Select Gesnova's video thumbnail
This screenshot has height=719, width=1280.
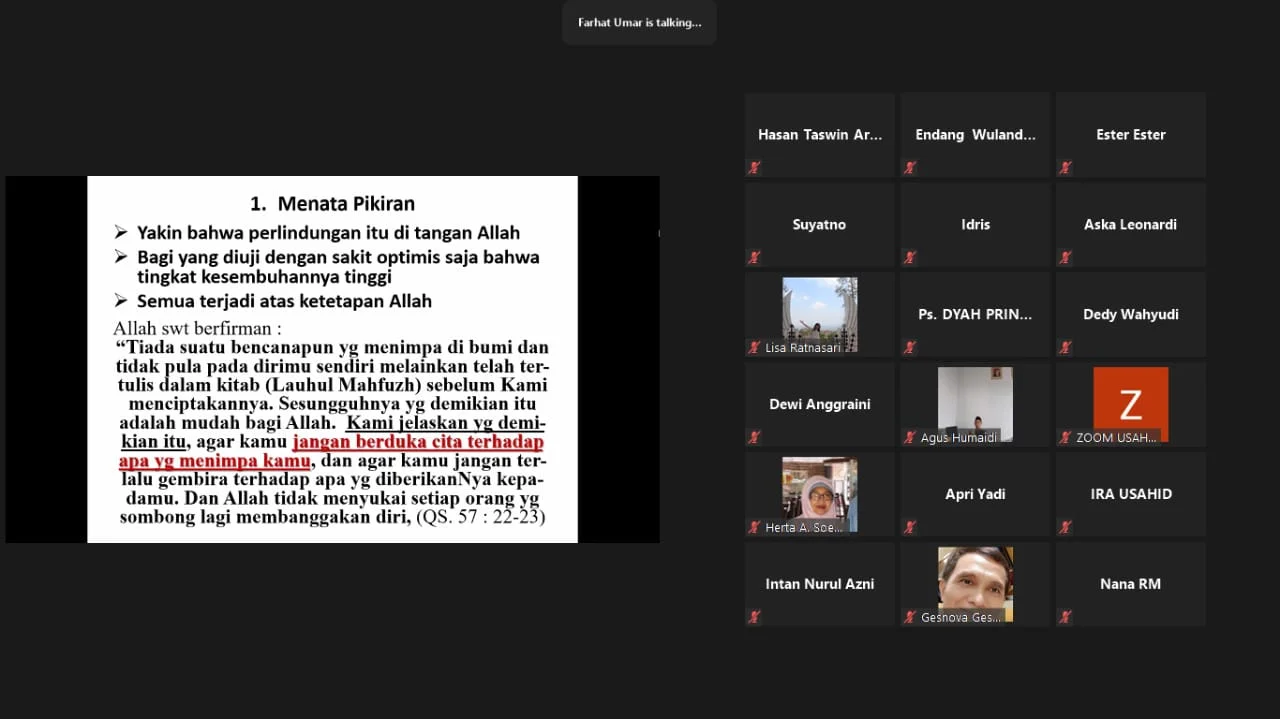(975, 584)
